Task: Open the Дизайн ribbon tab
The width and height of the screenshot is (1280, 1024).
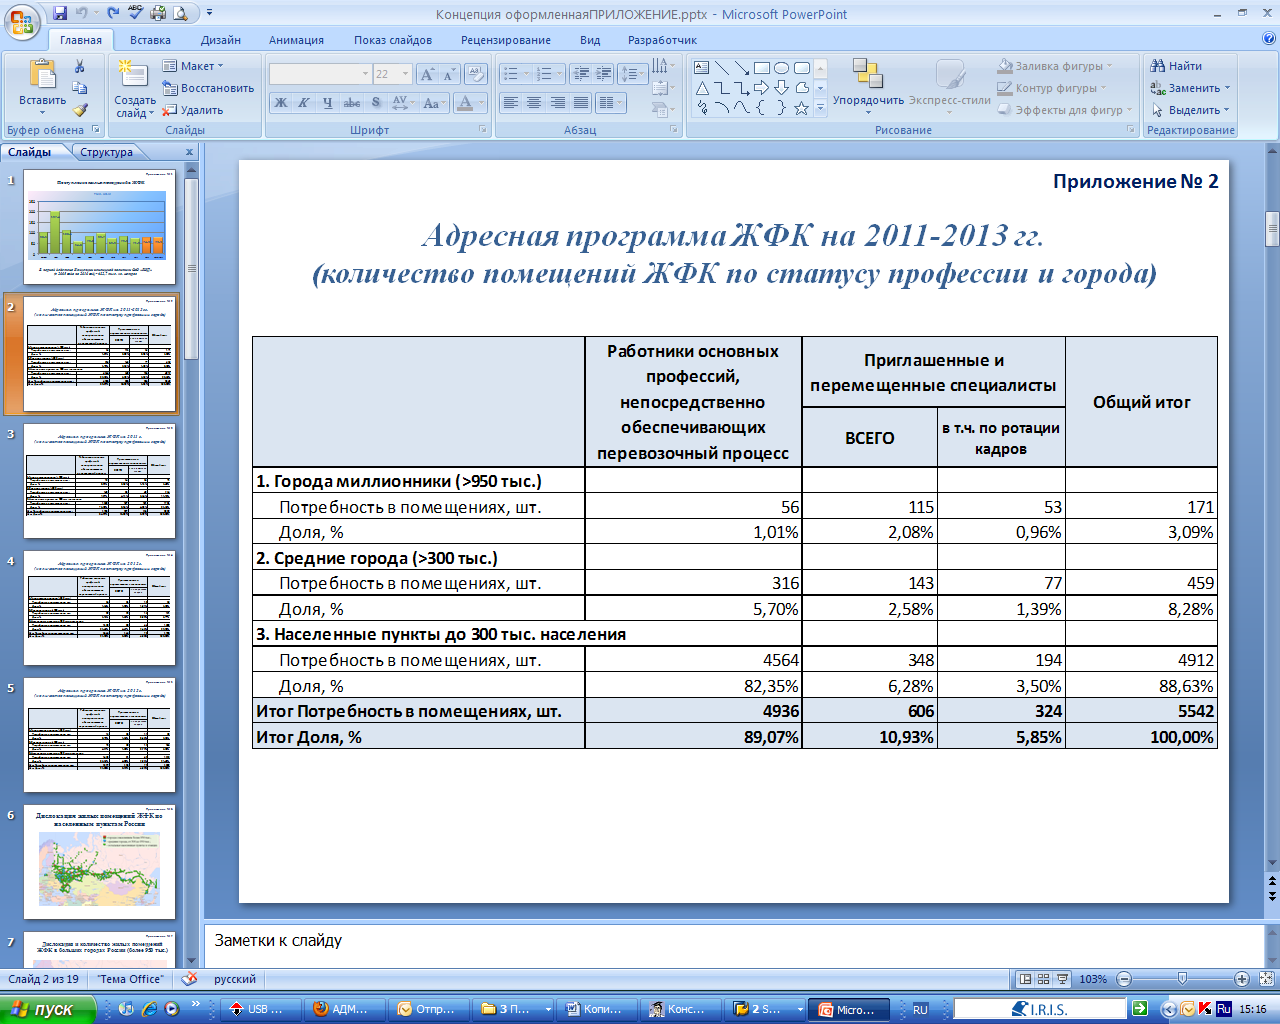Action: click(221, 40)
